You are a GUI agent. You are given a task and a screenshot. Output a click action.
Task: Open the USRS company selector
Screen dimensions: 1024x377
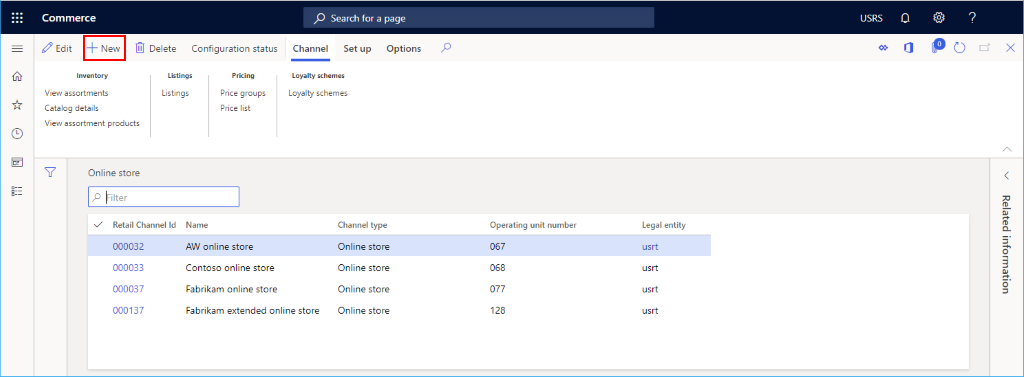(x=871, y=18)
